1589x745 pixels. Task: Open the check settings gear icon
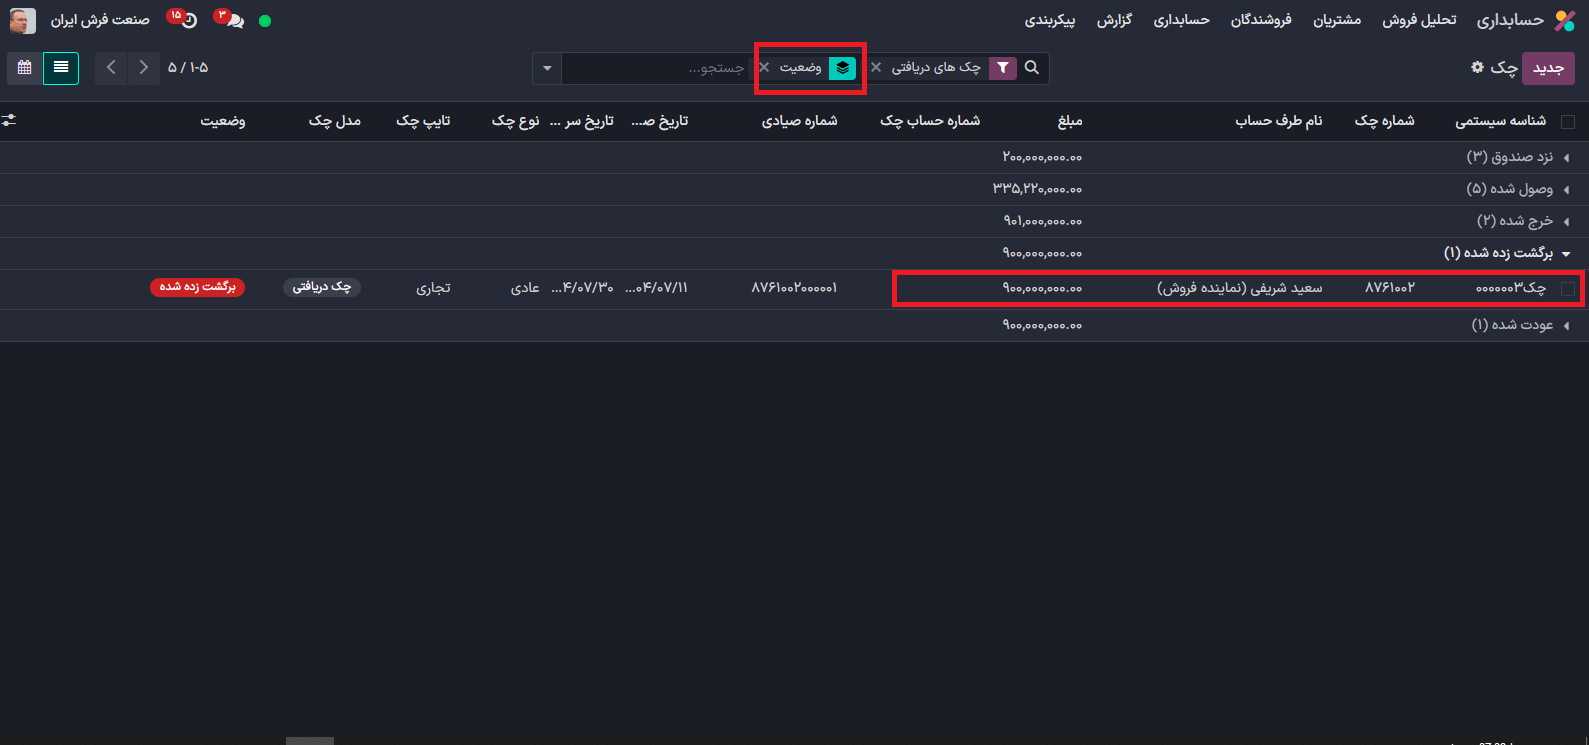tap(1477, 67)
